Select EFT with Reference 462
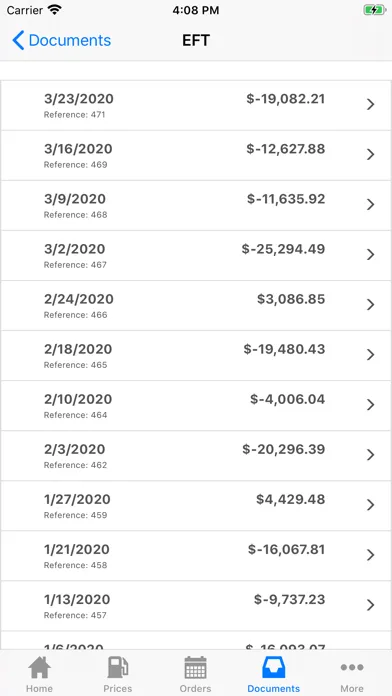The image size is (392, 696). click(196, 455)
